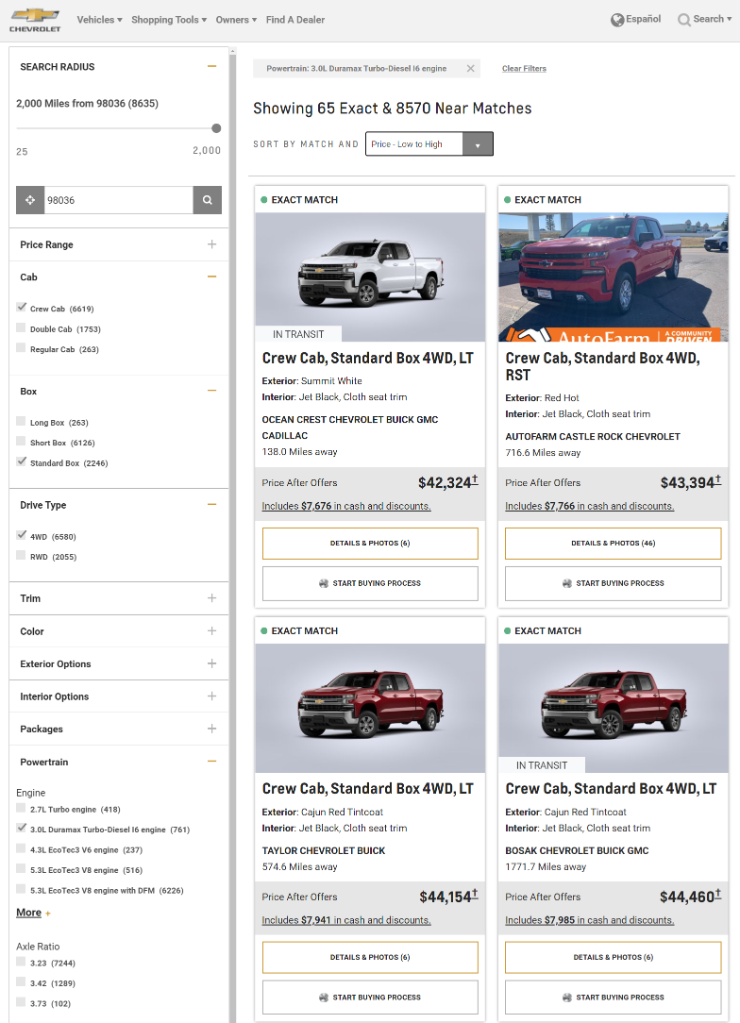Open Search via the magnifier icon in header
This screenshot has height=1023, width=740.
684,20
